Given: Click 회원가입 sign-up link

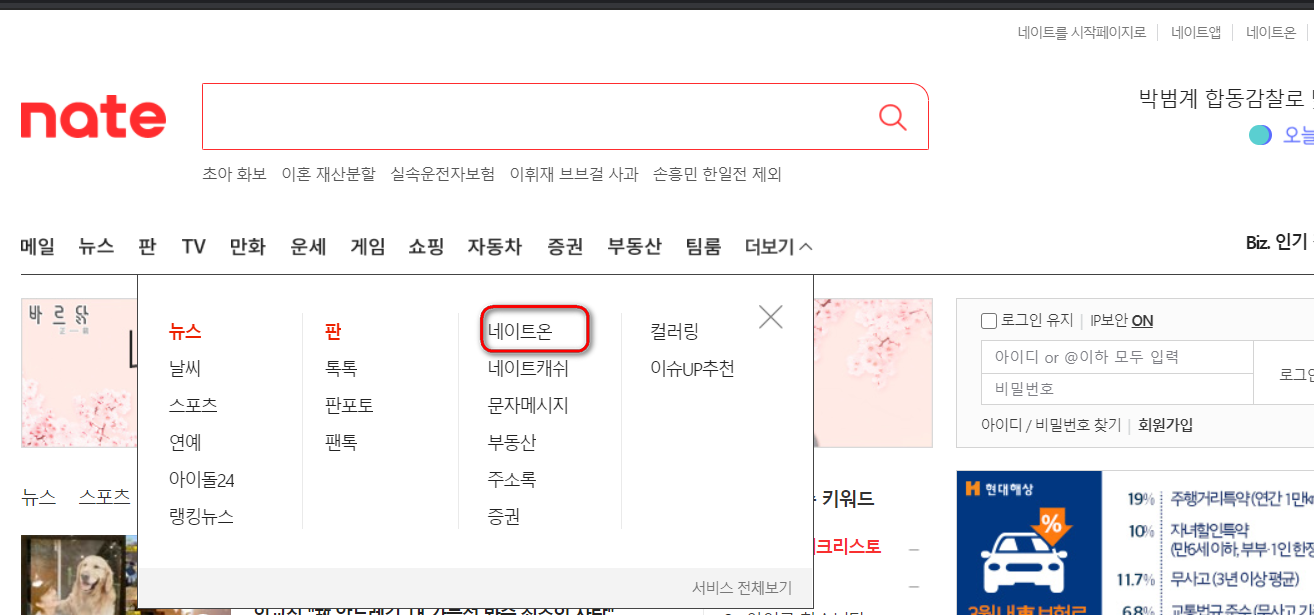Looking at the screenshot, I should point(1165,425).
